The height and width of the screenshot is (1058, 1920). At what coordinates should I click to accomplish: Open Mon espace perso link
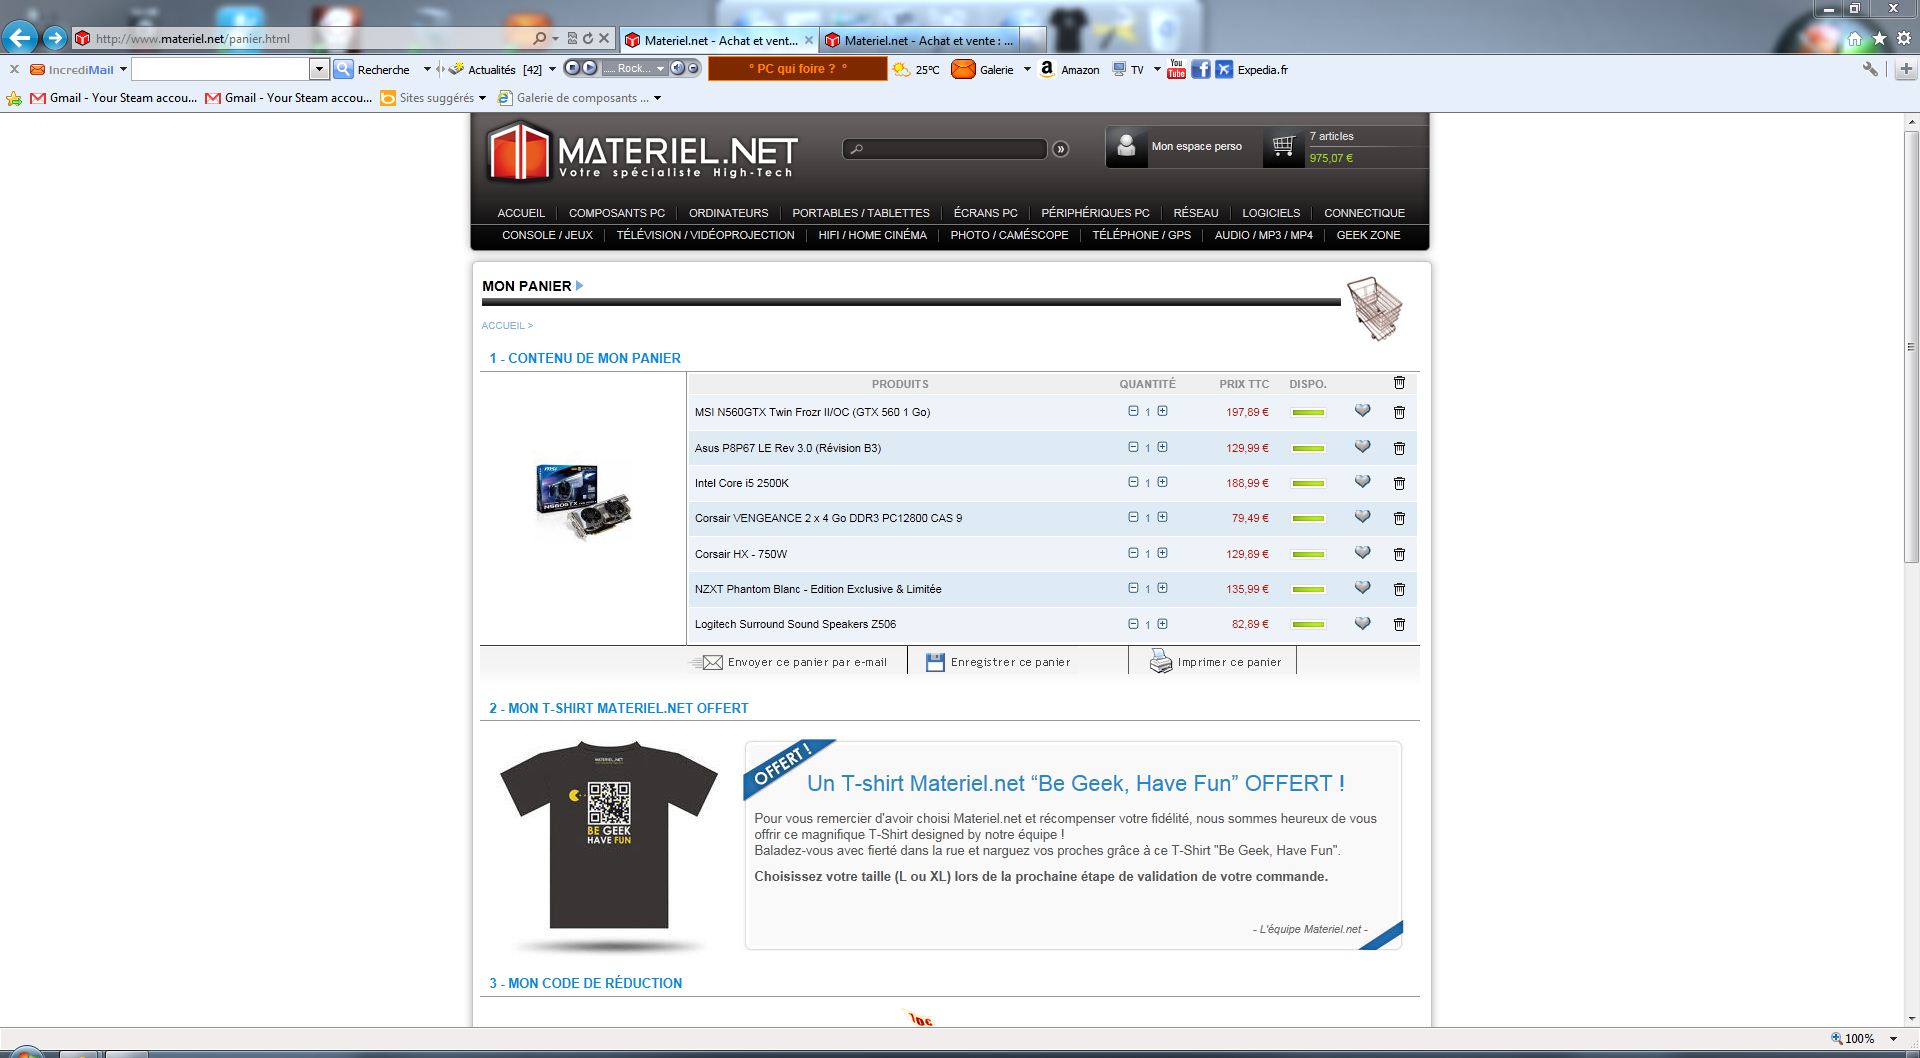[x=1196, y=146]
